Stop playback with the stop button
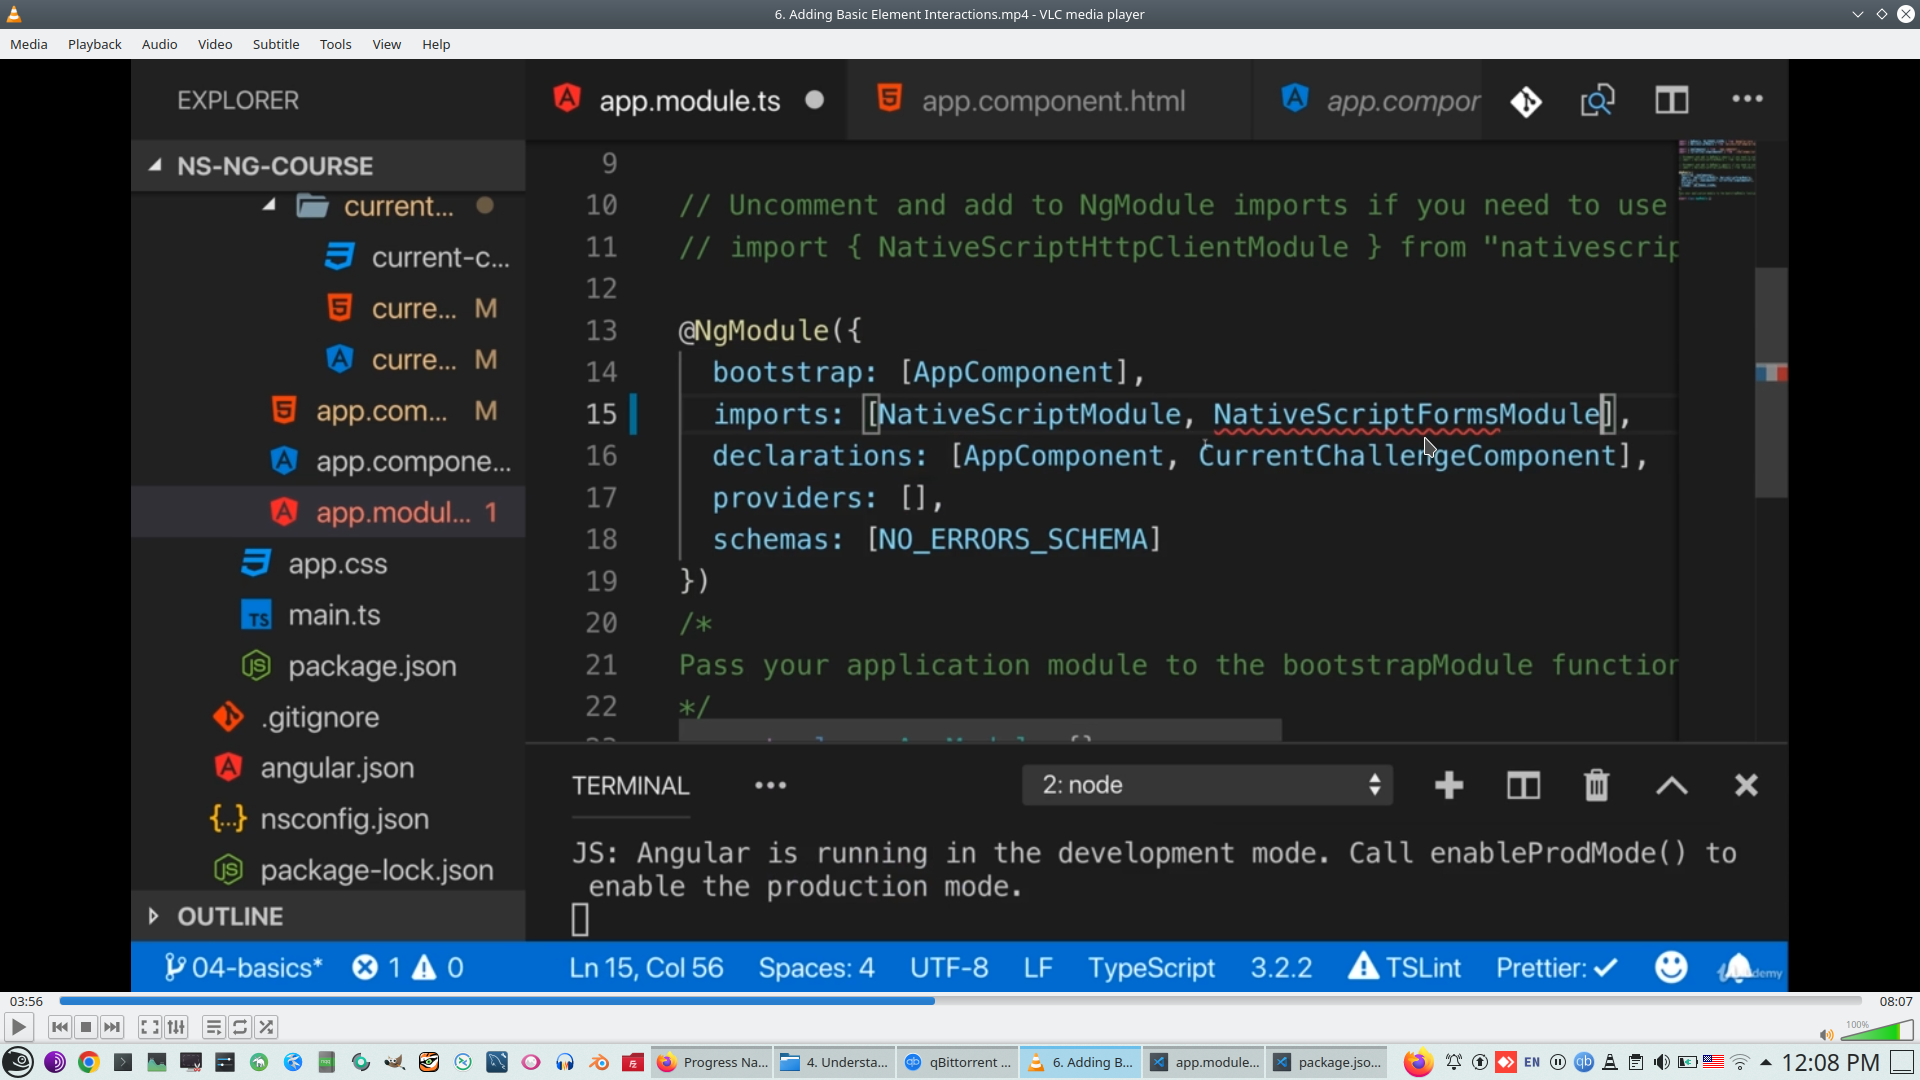Screen dimensions: 1920x1080 point(86,1027)
